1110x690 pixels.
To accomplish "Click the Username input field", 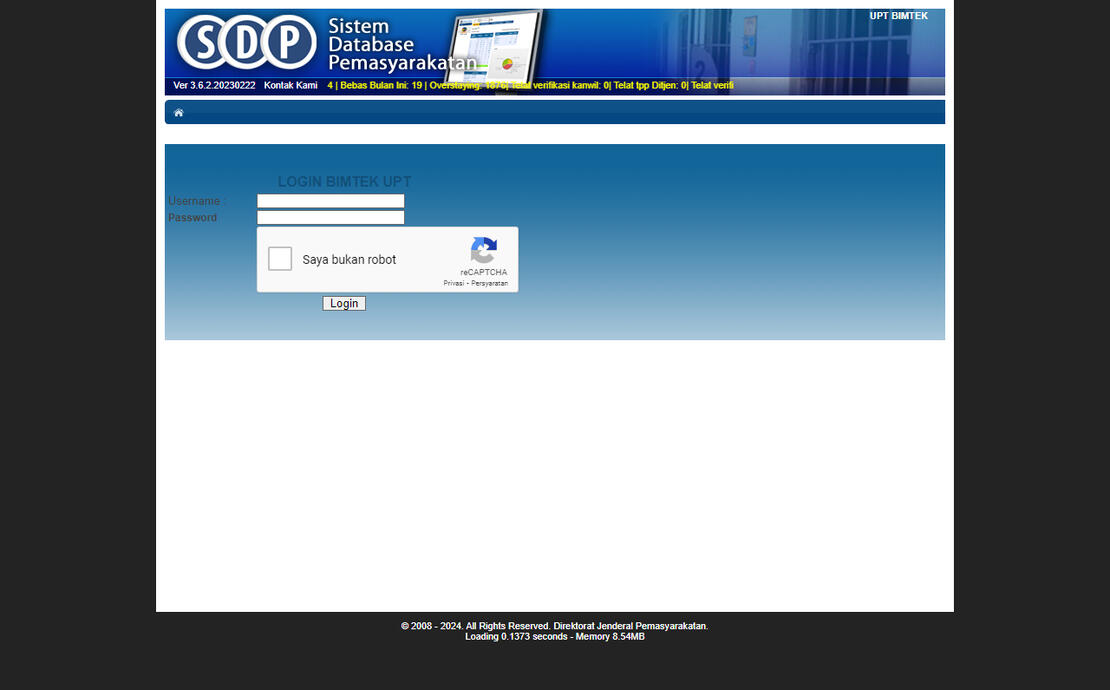I will click(x=330, y=200).
